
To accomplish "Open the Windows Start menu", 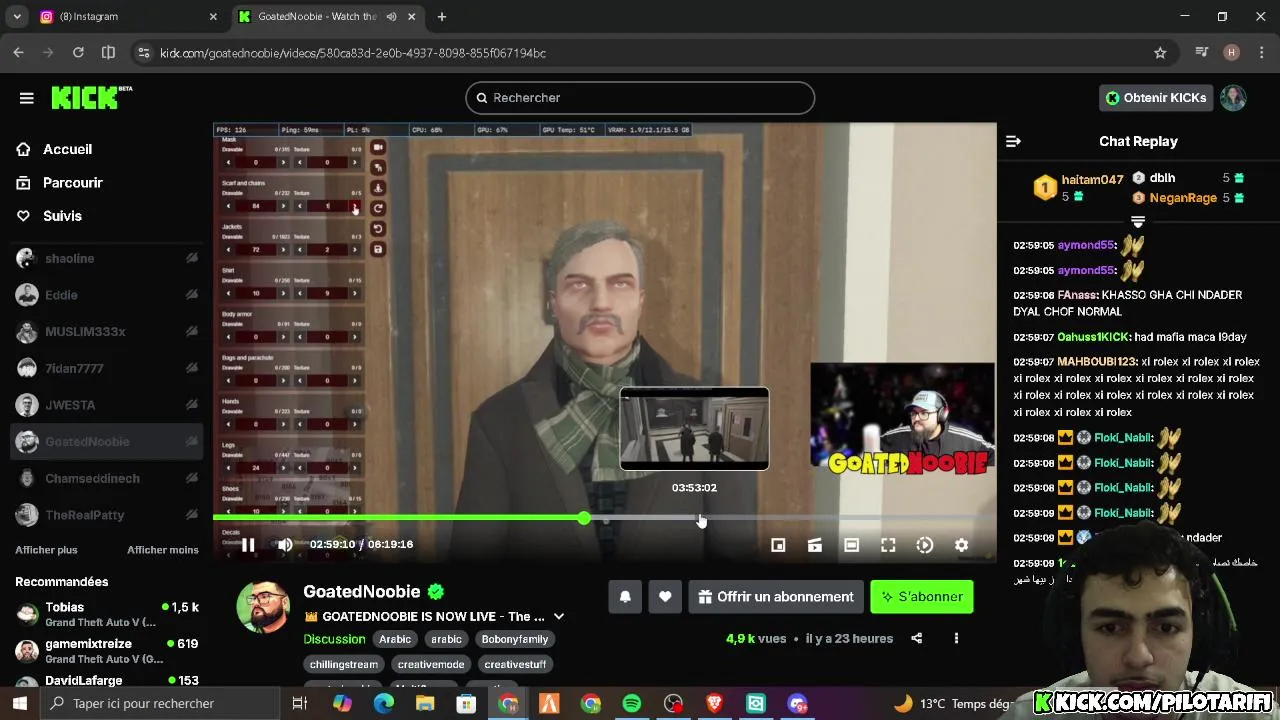I will tap(20, 703).
